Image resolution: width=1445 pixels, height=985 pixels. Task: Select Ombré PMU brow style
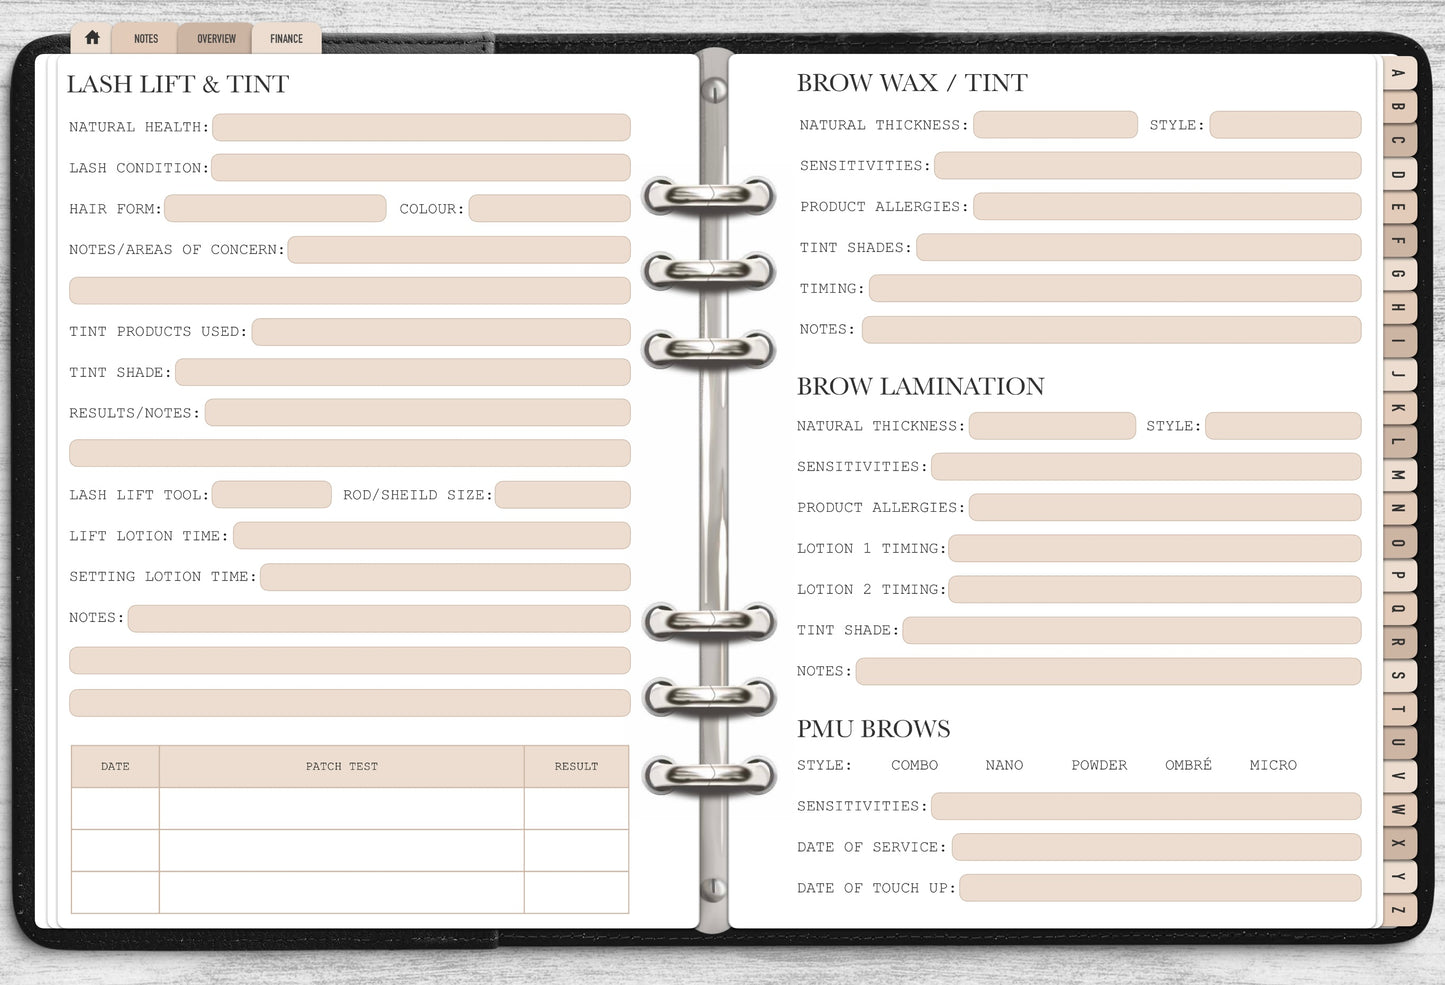click(x=1188, y=765)
